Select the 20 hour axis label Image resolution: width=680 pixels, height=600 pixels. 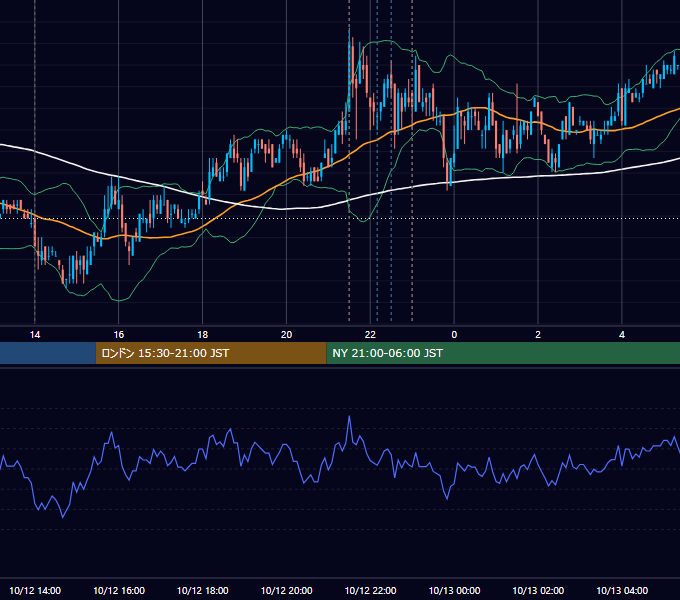point(286,335)
